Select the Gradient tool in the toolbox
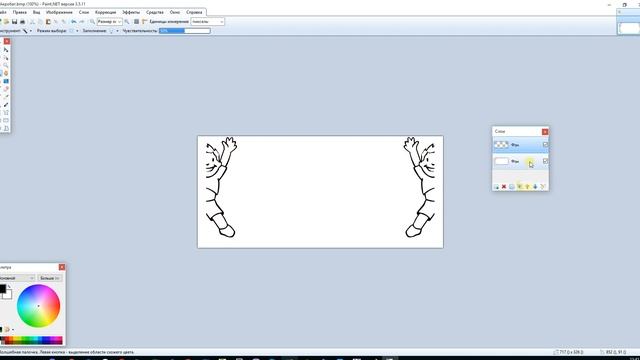Image resolution: width=640 pixels, height=360 pixels. tap(6, 81)
